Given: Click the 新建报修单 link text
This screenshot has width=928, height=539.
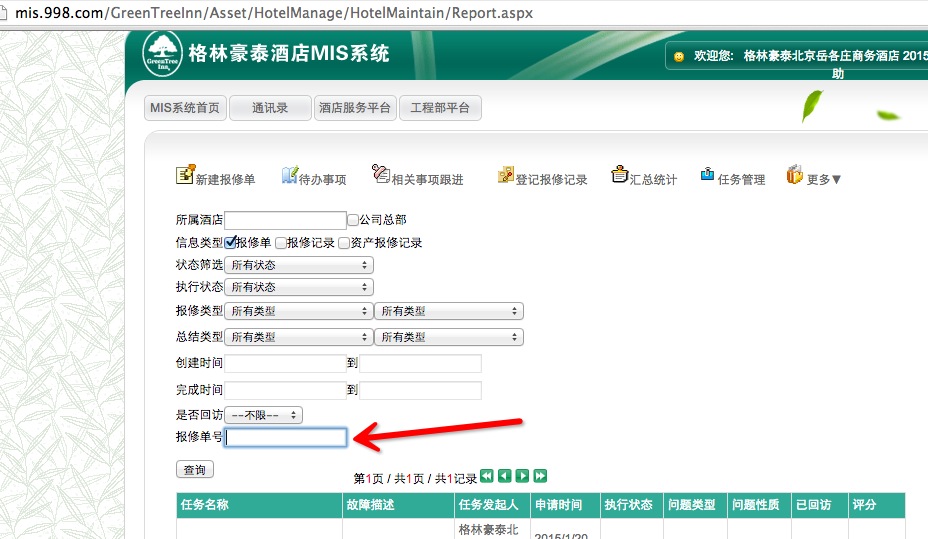Looking at the screenshot, I should (x=225, y=179).
